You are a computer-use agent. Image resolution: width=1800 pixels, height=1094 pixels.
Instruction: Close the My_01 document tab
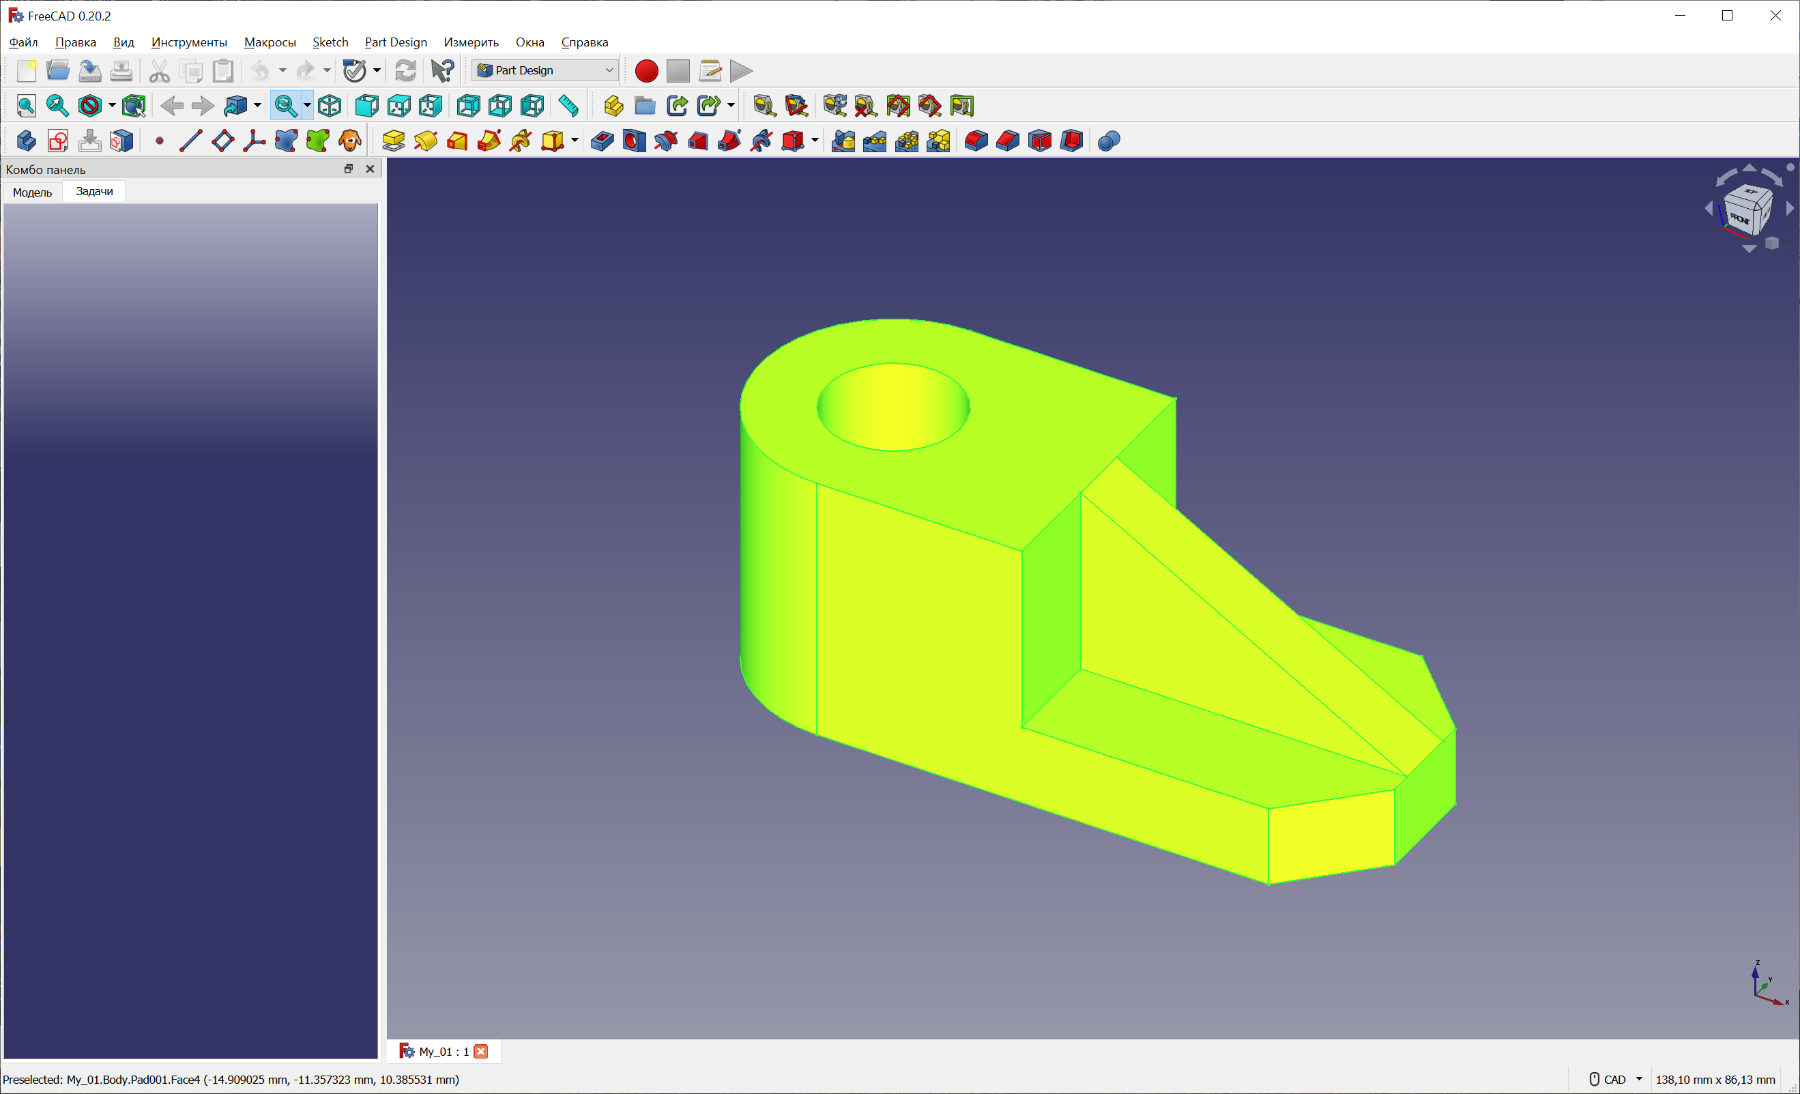pos(481,1051)
